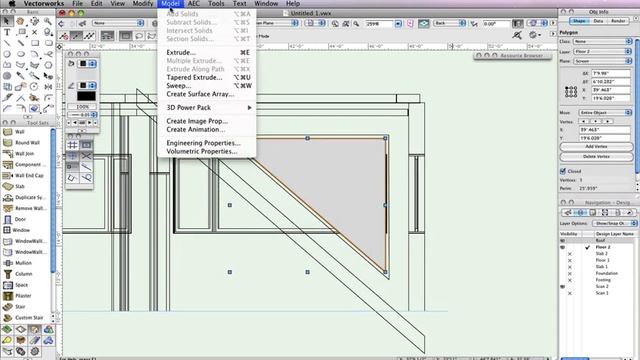This screenshot has height=360, width=640.
Task: Go to next vertex arrow button
Action: pos(608,122)
